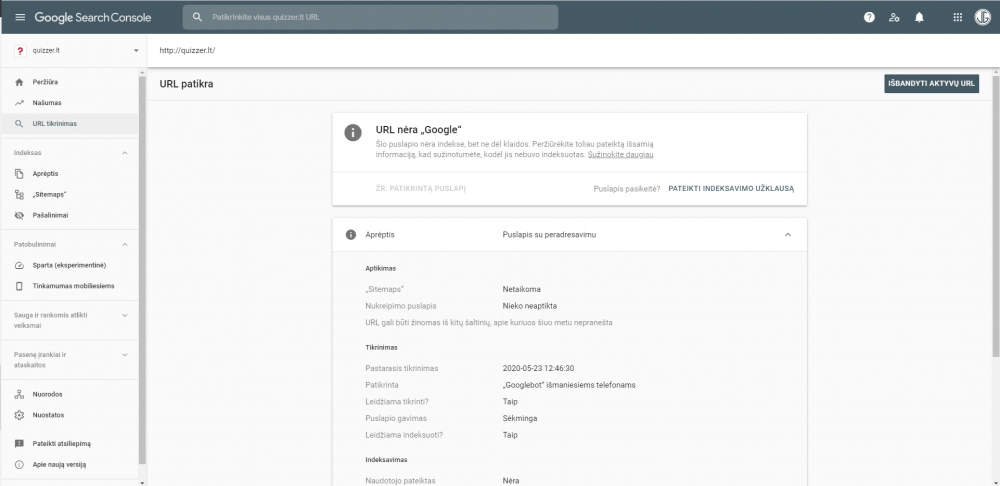
Task: Click the pages icon next to Aprėptis
Action: point(19,173)
